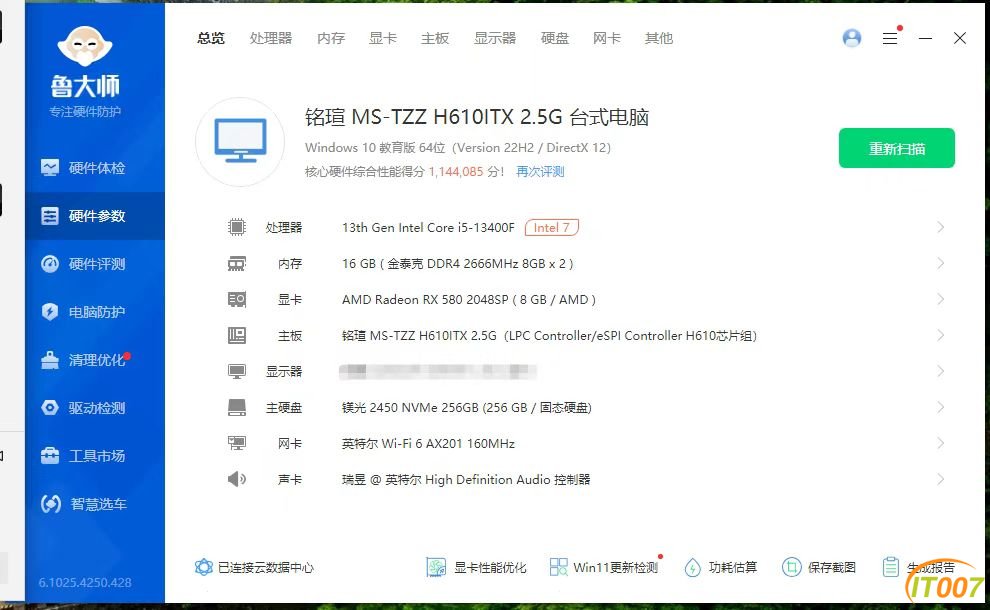Switch to the 主板 tab
The height and width of the screenshot is (610, 990).
(x=435, y=39)
